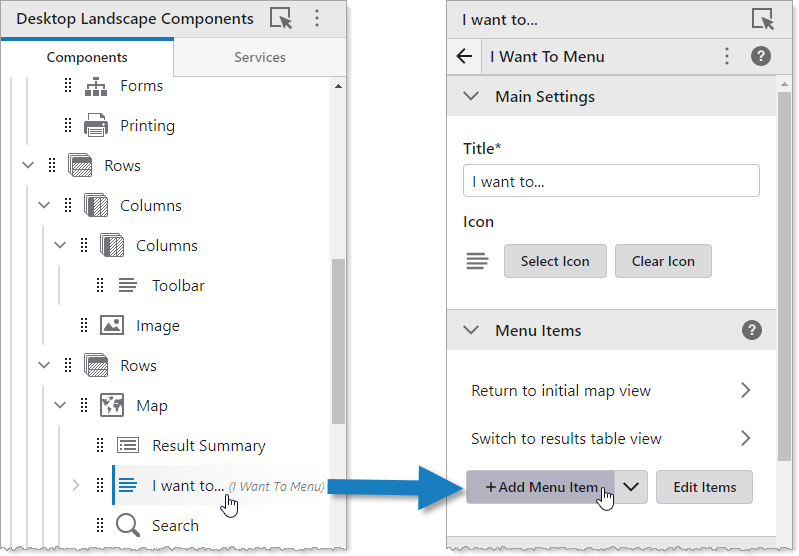Open help for the Menu Items section
The height and width of the screenshot is (556, 799).
(752, 330)
